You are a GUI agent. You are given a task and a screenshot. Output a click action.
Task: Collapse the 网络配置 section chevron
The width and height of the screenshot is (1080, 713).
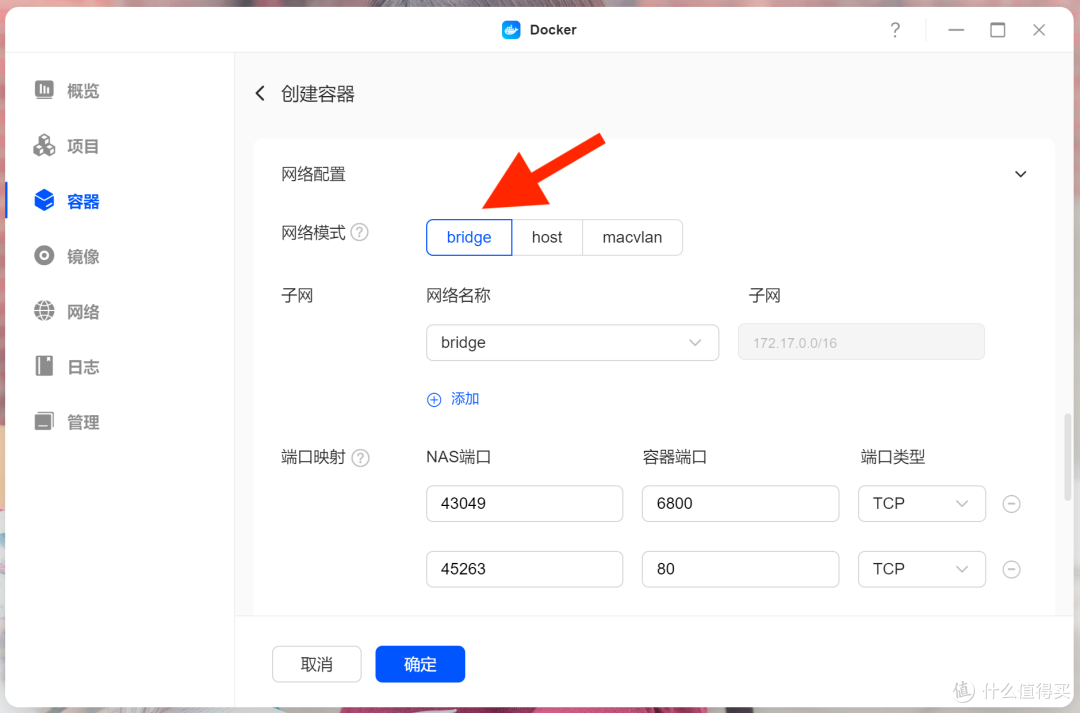point(1020,174)
